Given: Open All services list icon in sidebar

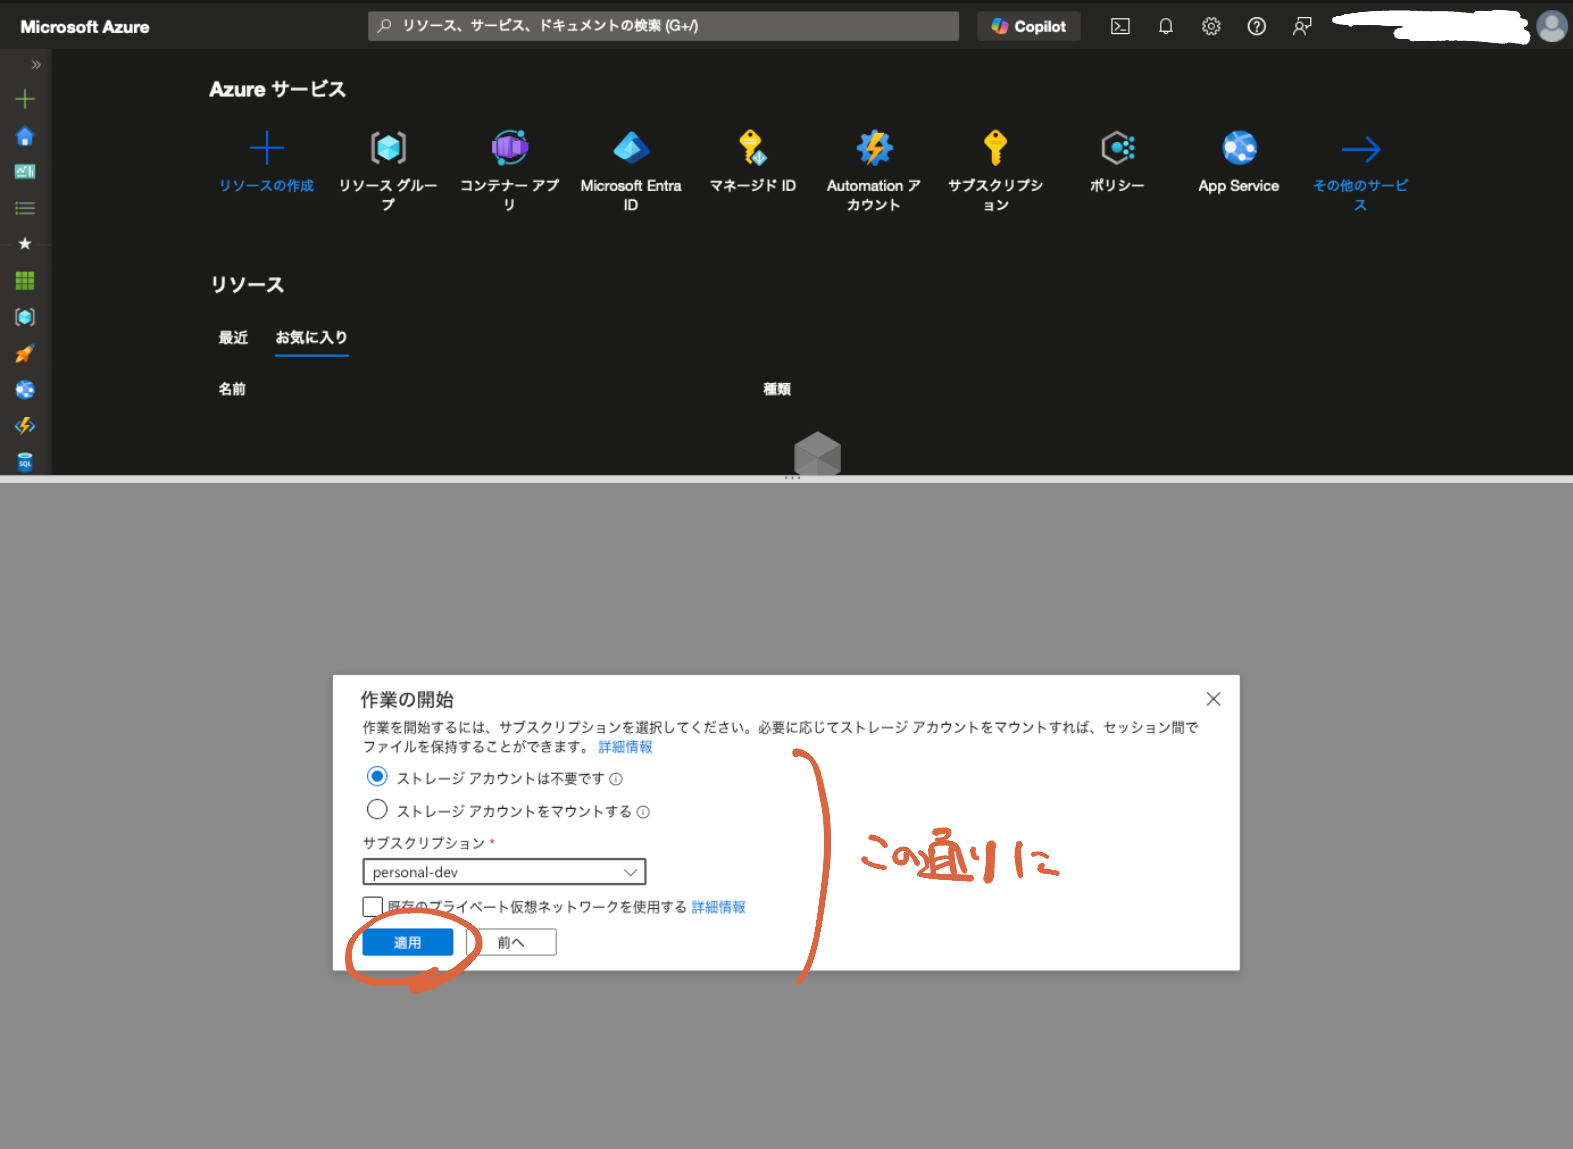Looking at the screenshot, I should (25, 208).
